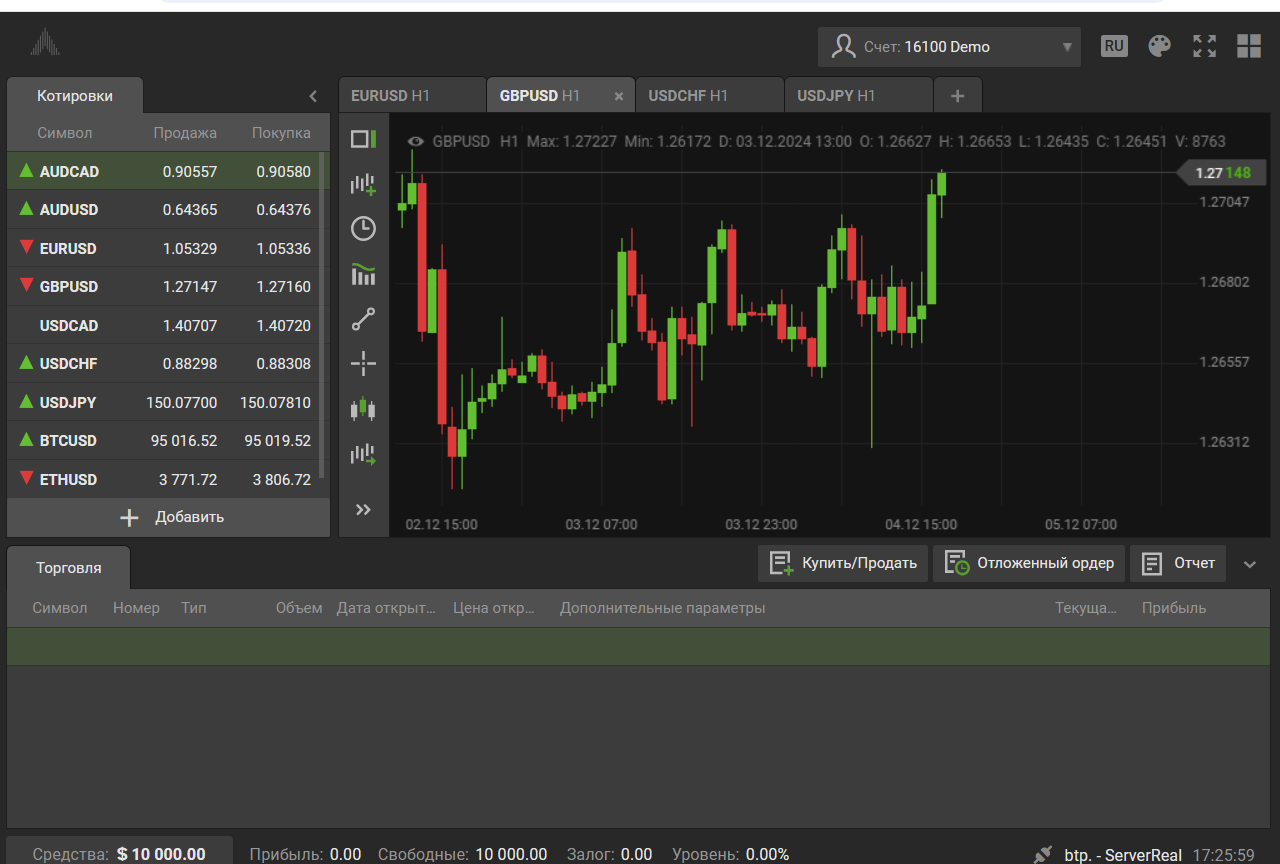Click the btp. - ServerReal server label

(x=1123, y=855)
